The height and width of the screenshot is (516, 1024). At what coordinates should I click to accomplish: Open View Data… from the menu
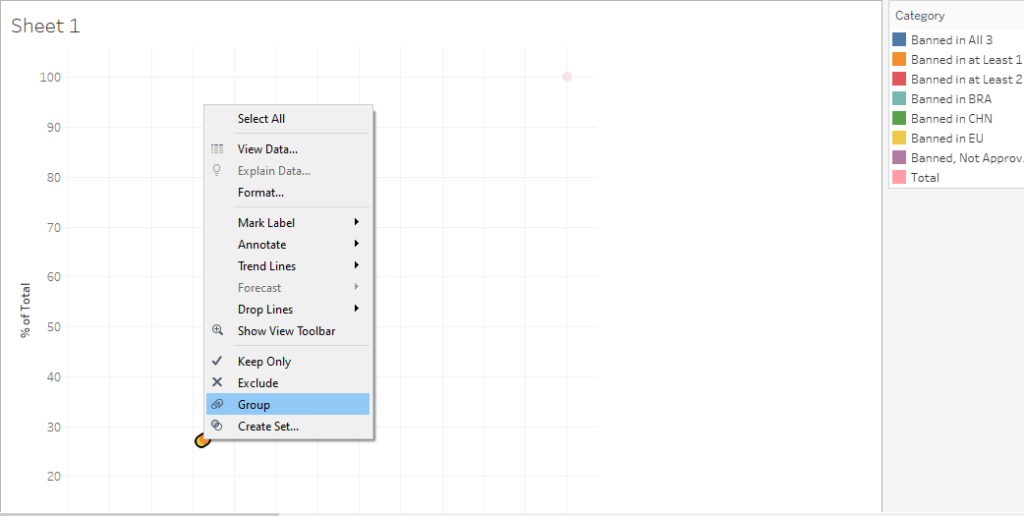(x=288, y=149)
